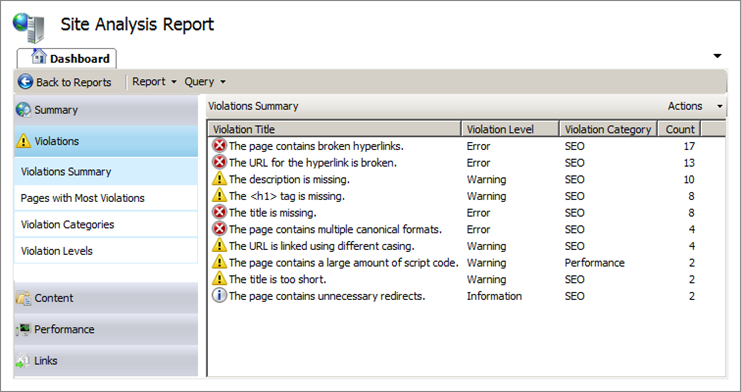Image resolution: width=742 pixels, height=392 pixels.
Task: Click the blue Back to Reports arrow icon
Action: coord(25,82)
